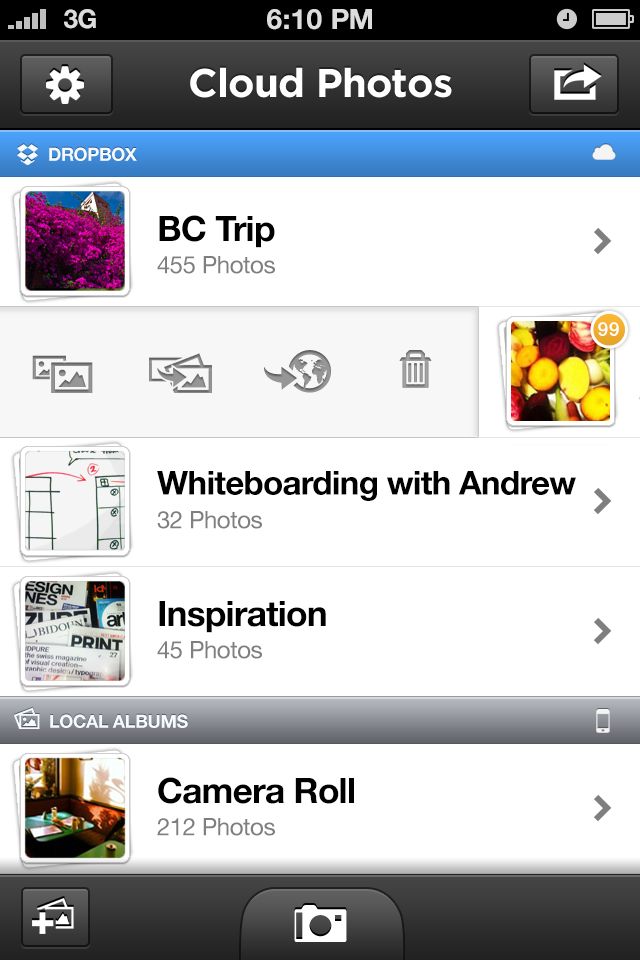Tap the fruit thumbnail with 99 badge
Screen dimensions: 640x960
(560, 372)
